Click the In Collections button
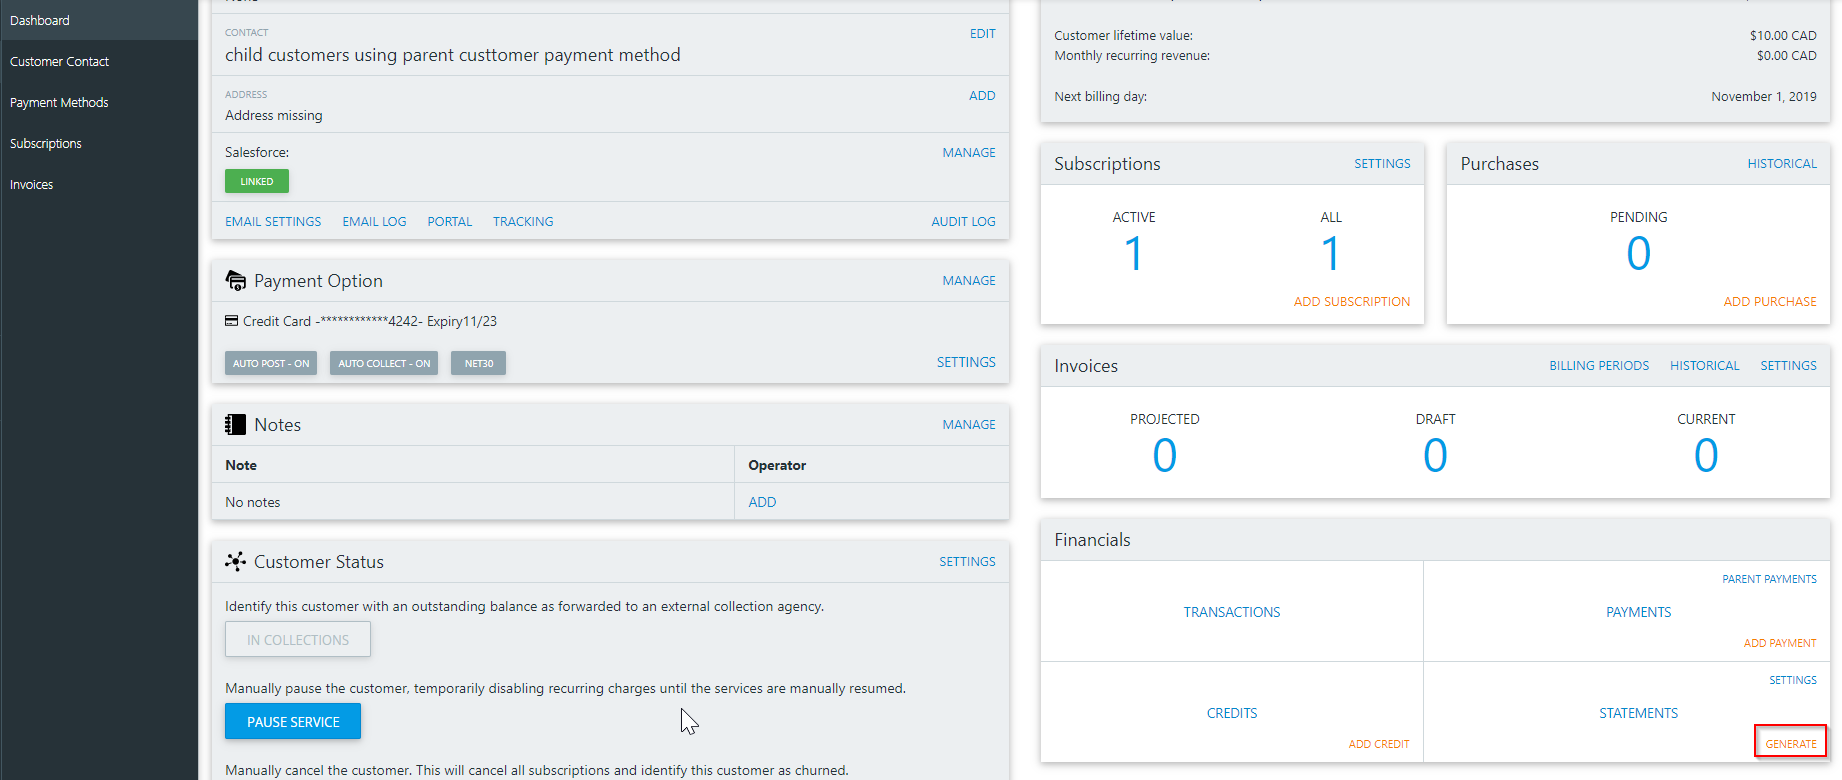 click(x=298, y=640)
